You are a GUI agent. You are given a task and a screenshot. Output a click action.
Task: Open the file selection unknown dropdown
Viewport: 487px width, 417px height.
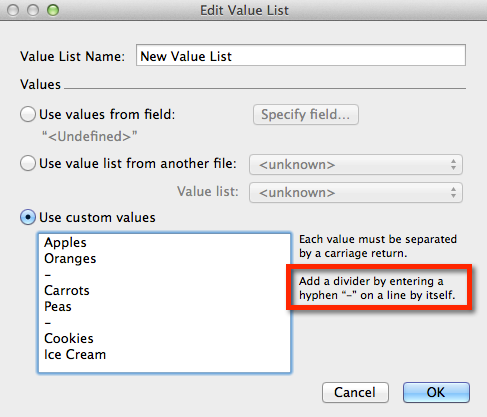coord(356,164)
